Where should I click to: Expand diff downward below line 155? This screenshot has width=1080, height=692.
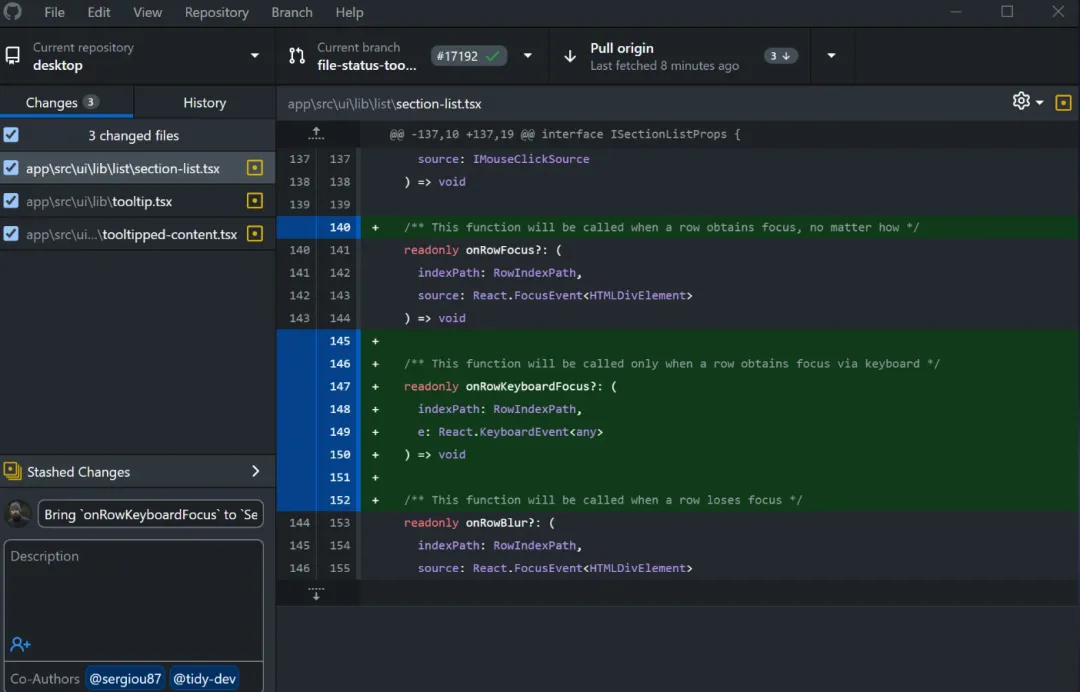[316, 593]
